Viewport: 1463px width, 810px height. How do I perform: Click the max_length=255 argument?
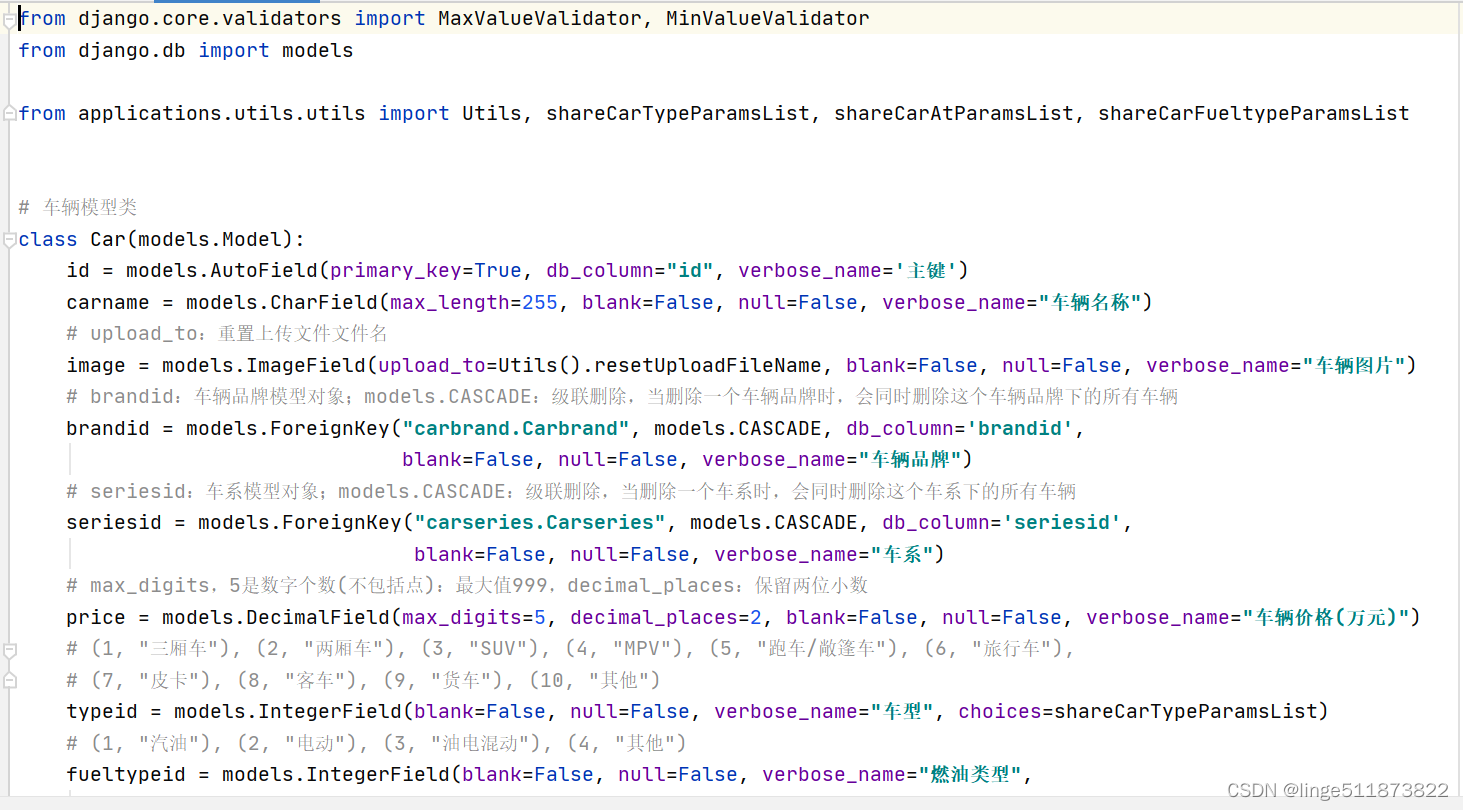[x=474, y=302]
